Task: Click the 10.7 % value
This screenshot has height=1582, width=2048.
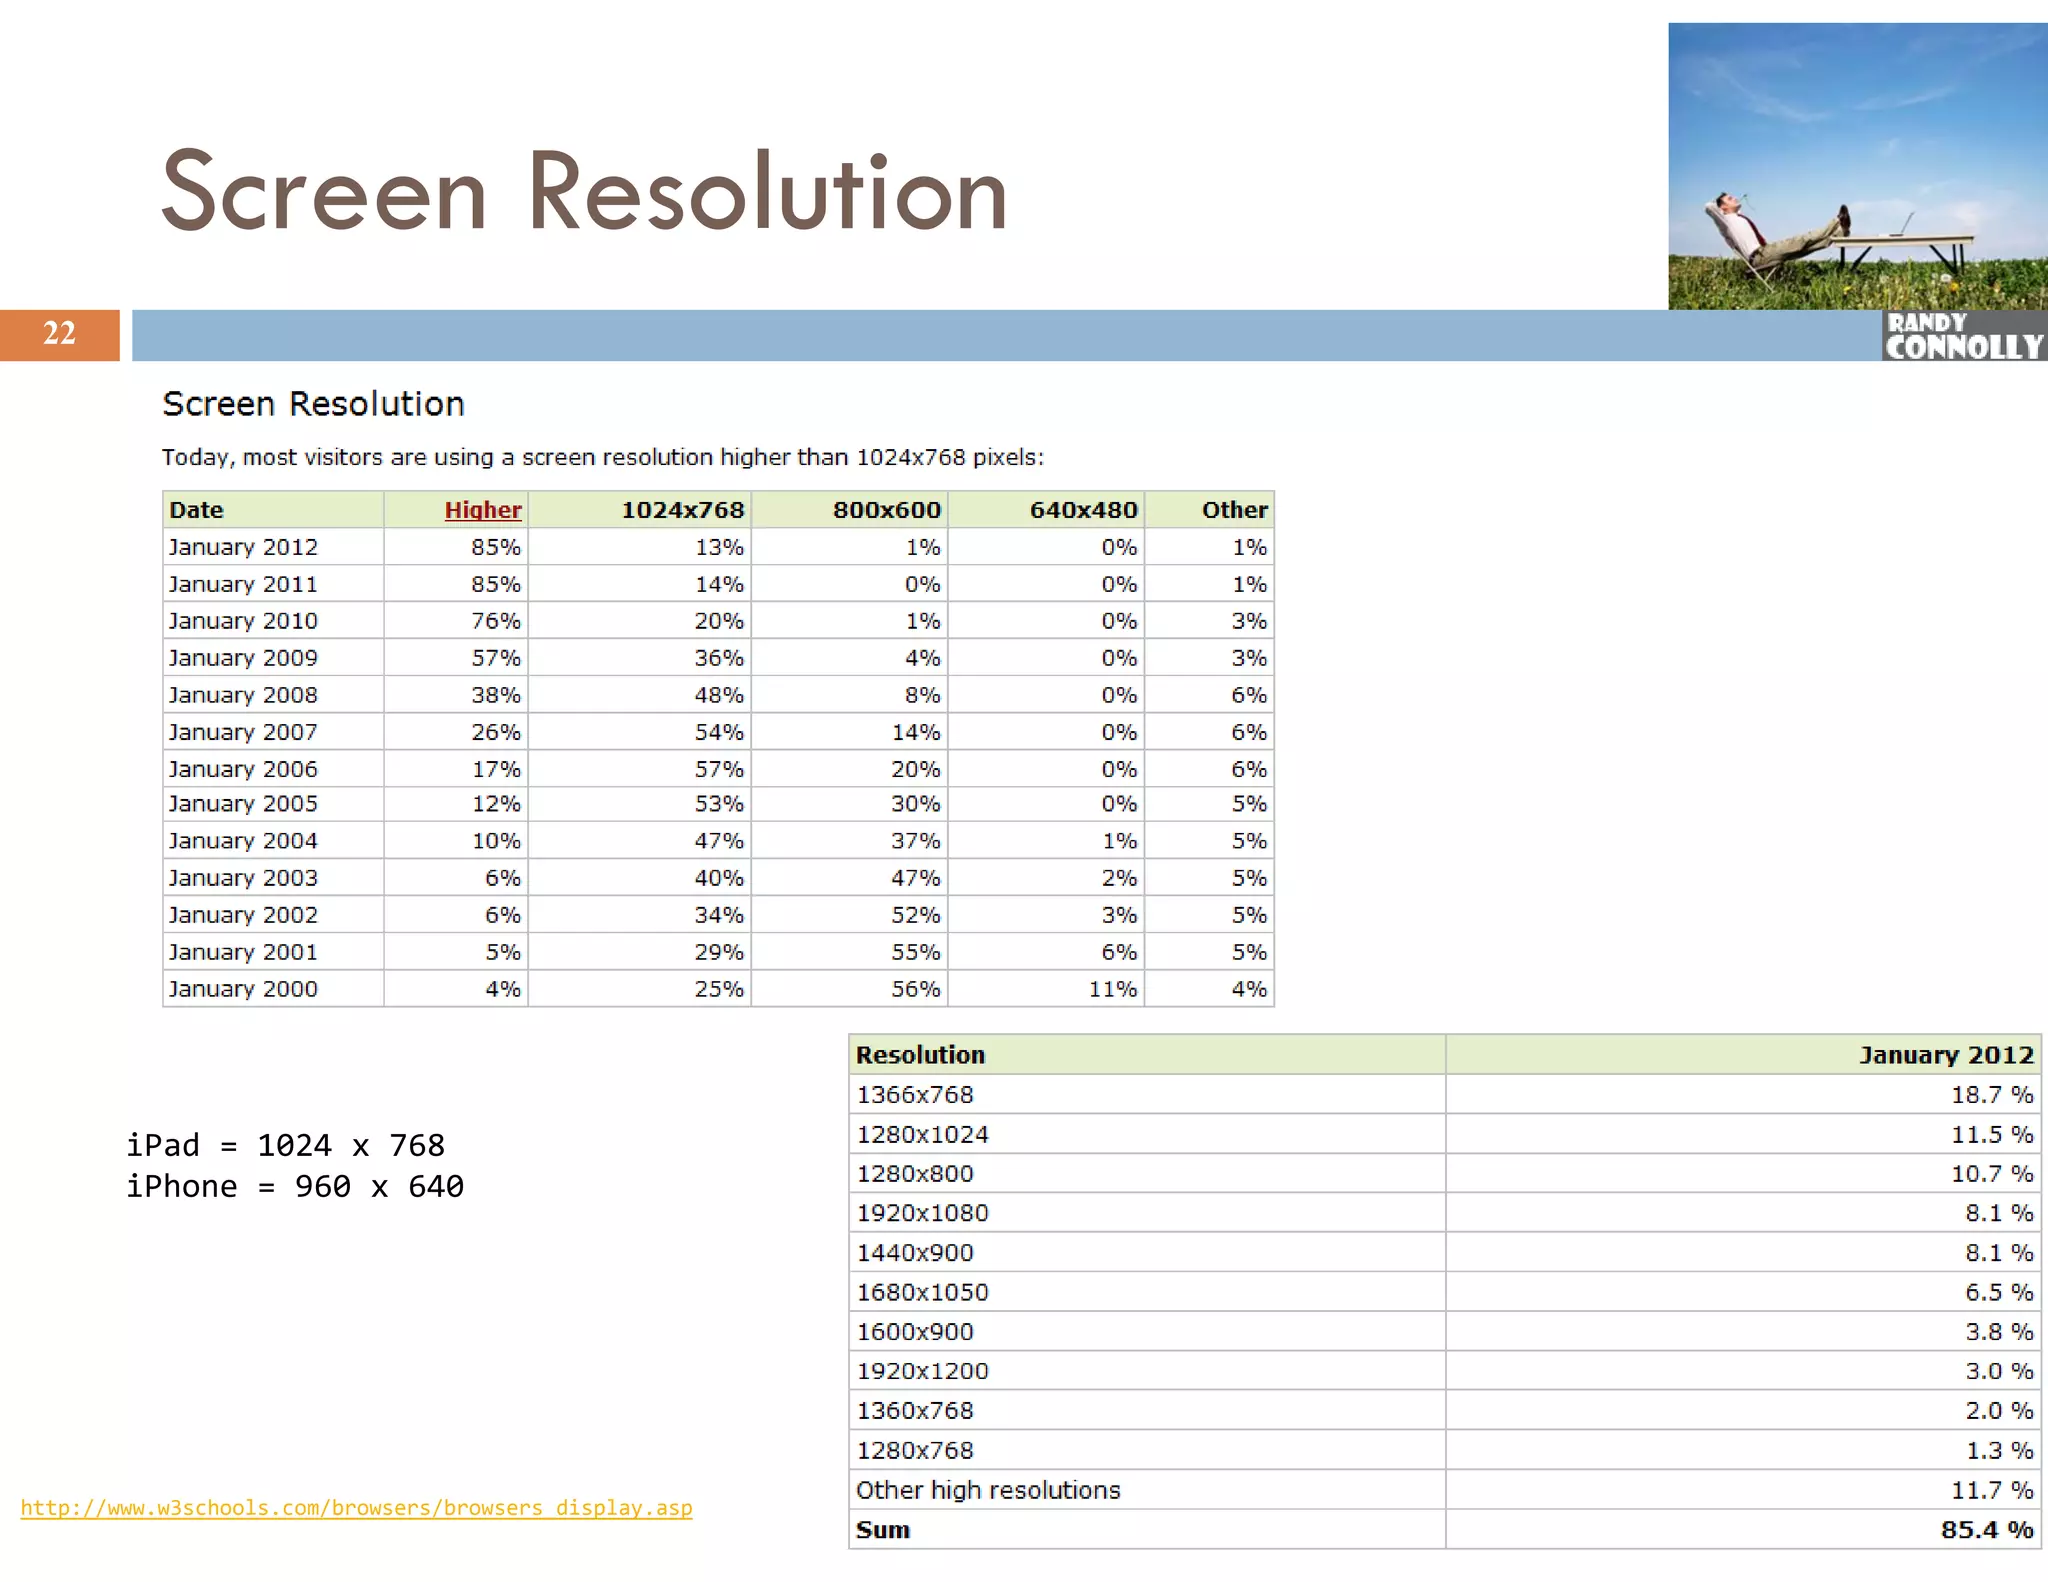Action: (x=1992, y=1174)
